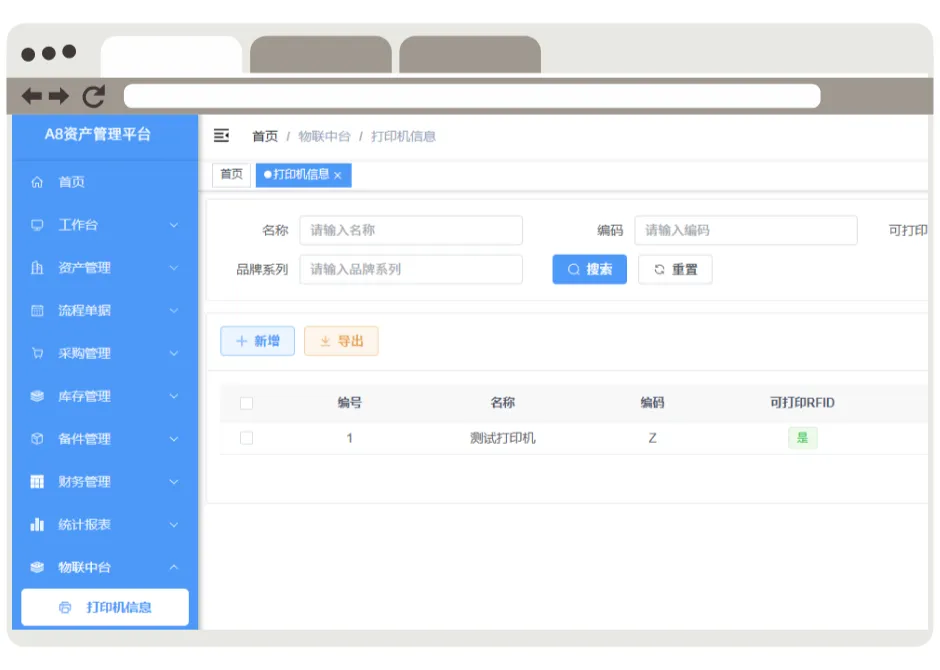
Task: Open 首页 in the sidebar
Action: (x=105, y=182)
